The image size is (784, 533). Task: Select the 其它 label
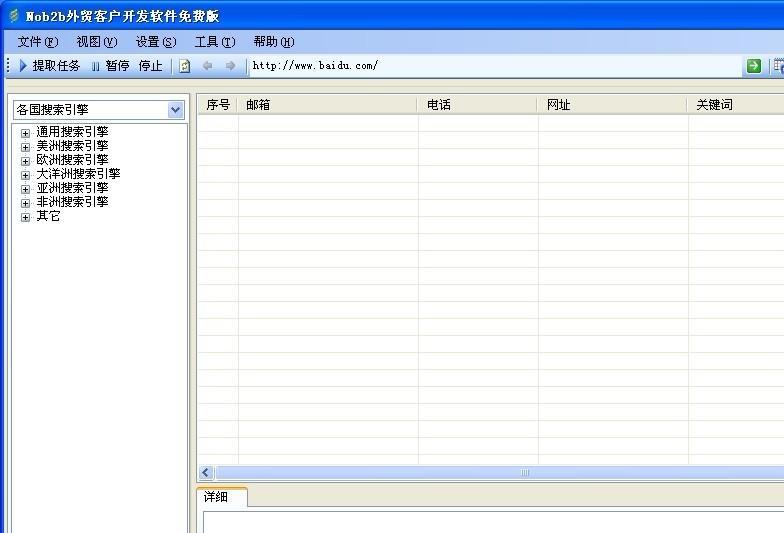pos(48,216)
